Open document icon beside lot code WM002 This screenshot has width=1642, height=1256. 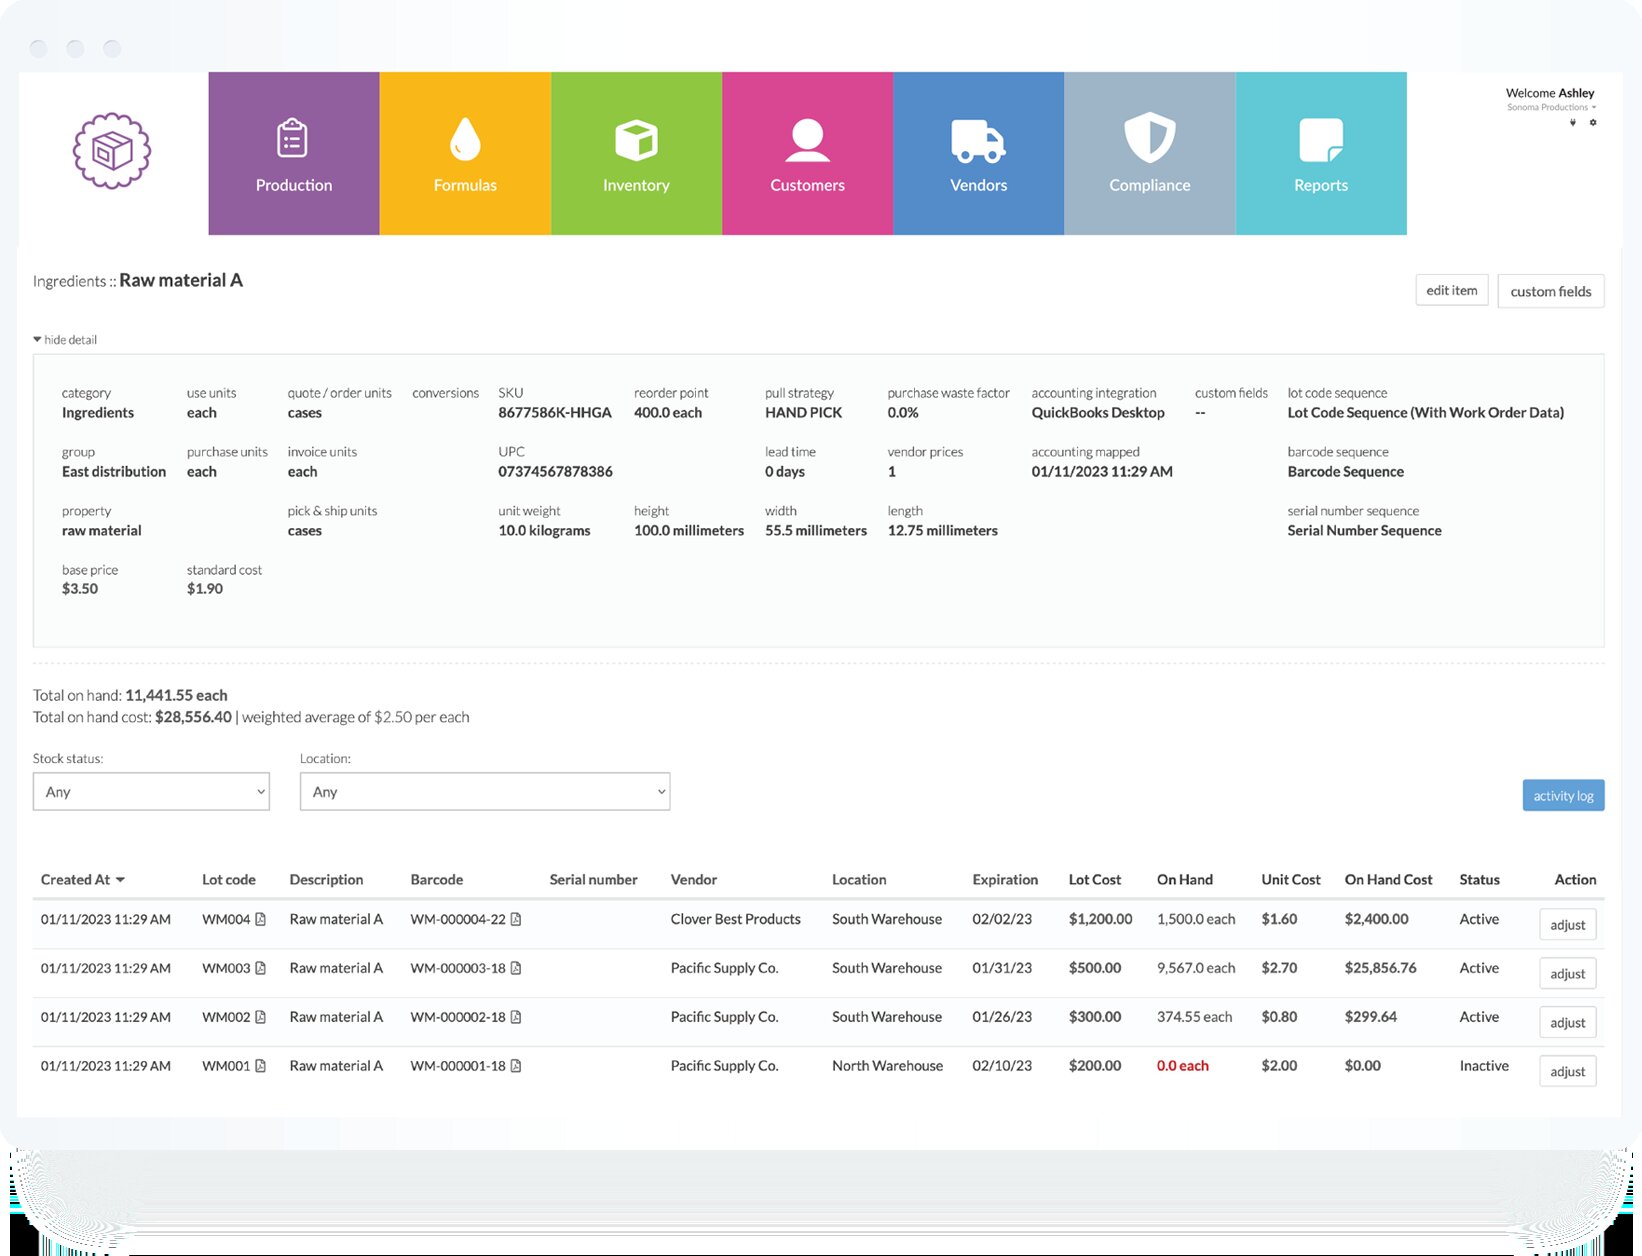(x=261, y=1017)
